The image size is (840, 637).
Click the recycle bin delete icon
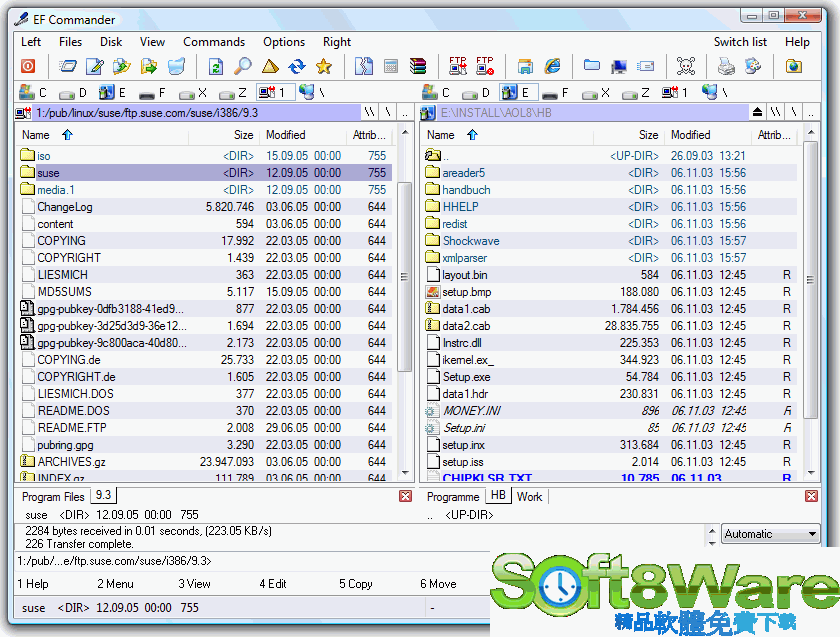pos(176,66)
